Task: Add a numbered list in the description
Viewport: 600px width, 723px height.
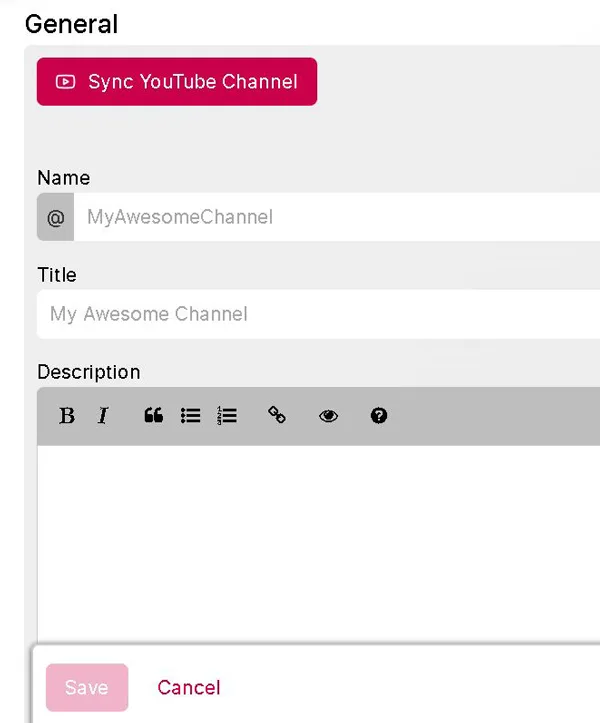Action: (x=227, y=416)
